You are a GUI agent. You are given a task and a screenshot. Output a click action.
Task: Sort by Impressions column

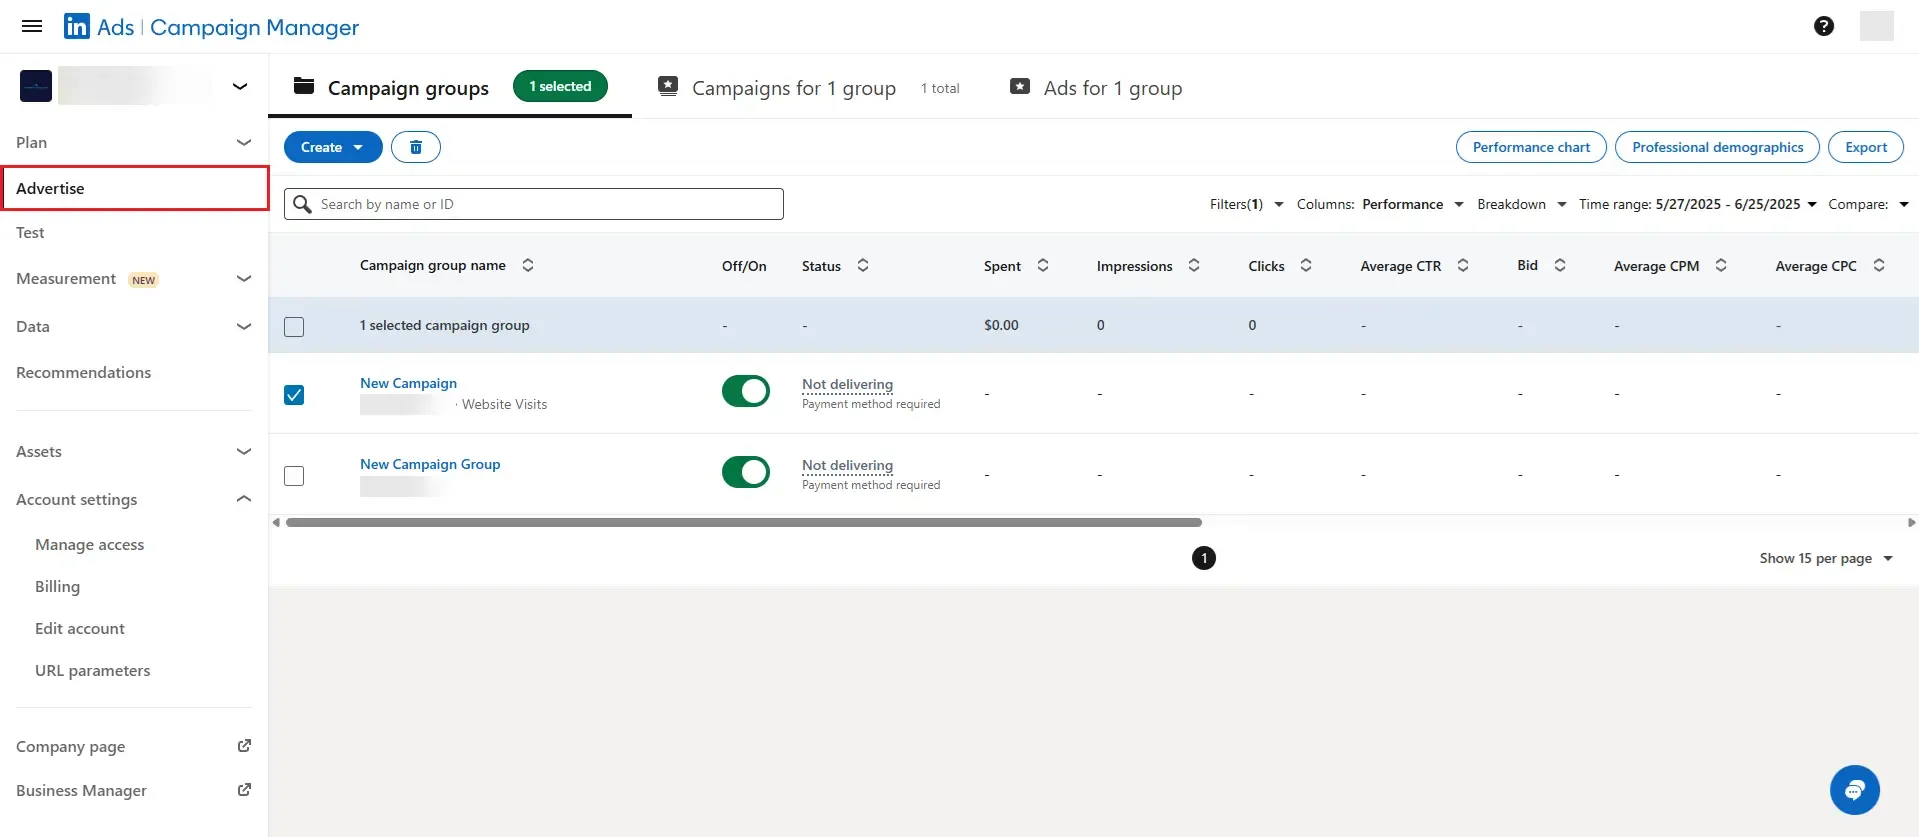1194,265
